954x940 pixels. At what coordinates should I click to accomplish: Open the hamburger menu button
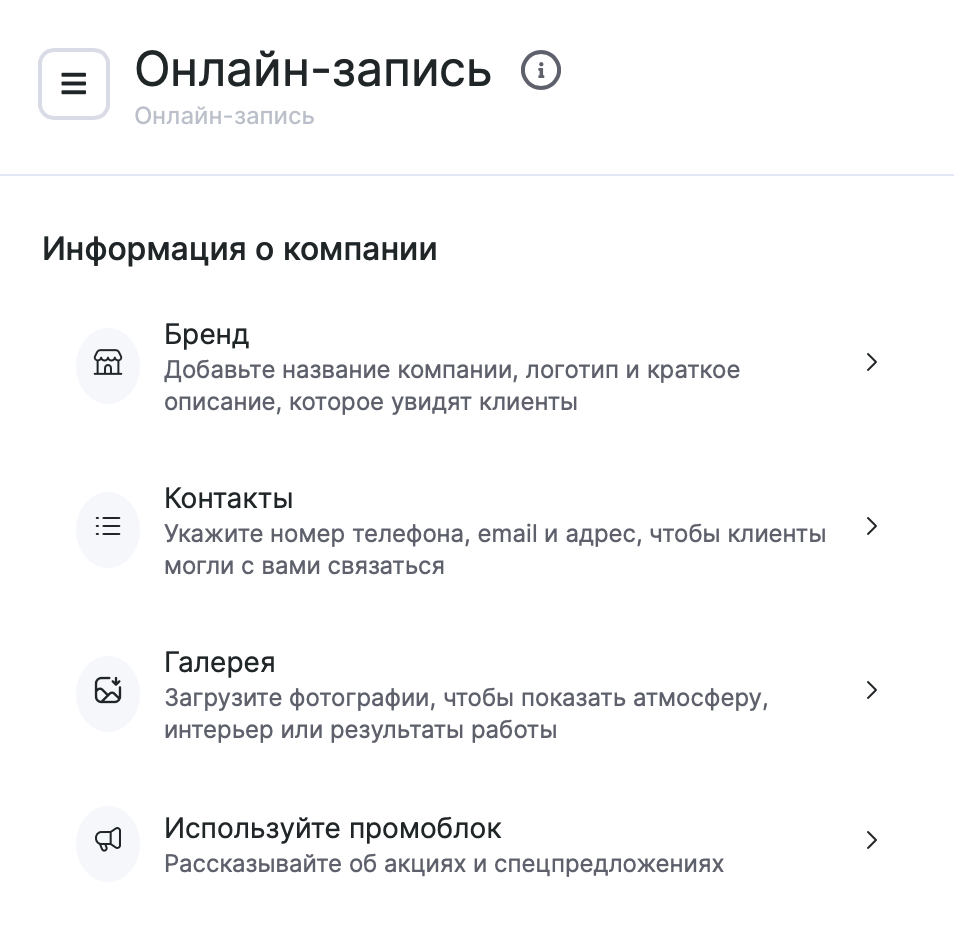[73, 84]
